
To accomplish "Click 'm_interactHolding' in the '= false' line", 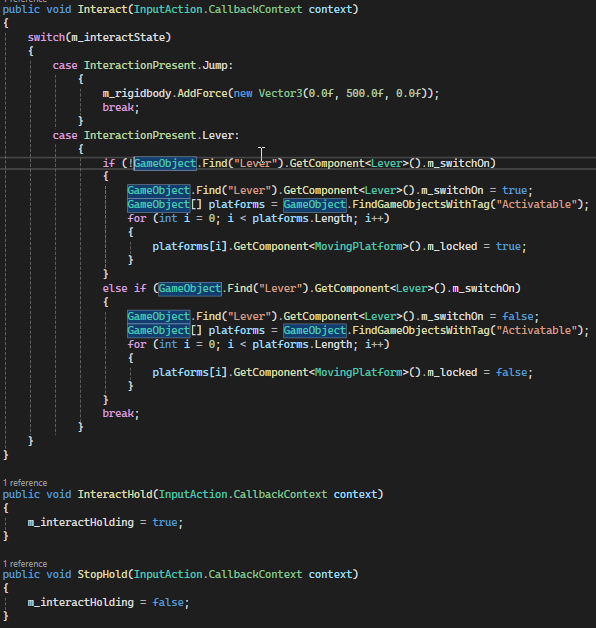I will (81, 602).
